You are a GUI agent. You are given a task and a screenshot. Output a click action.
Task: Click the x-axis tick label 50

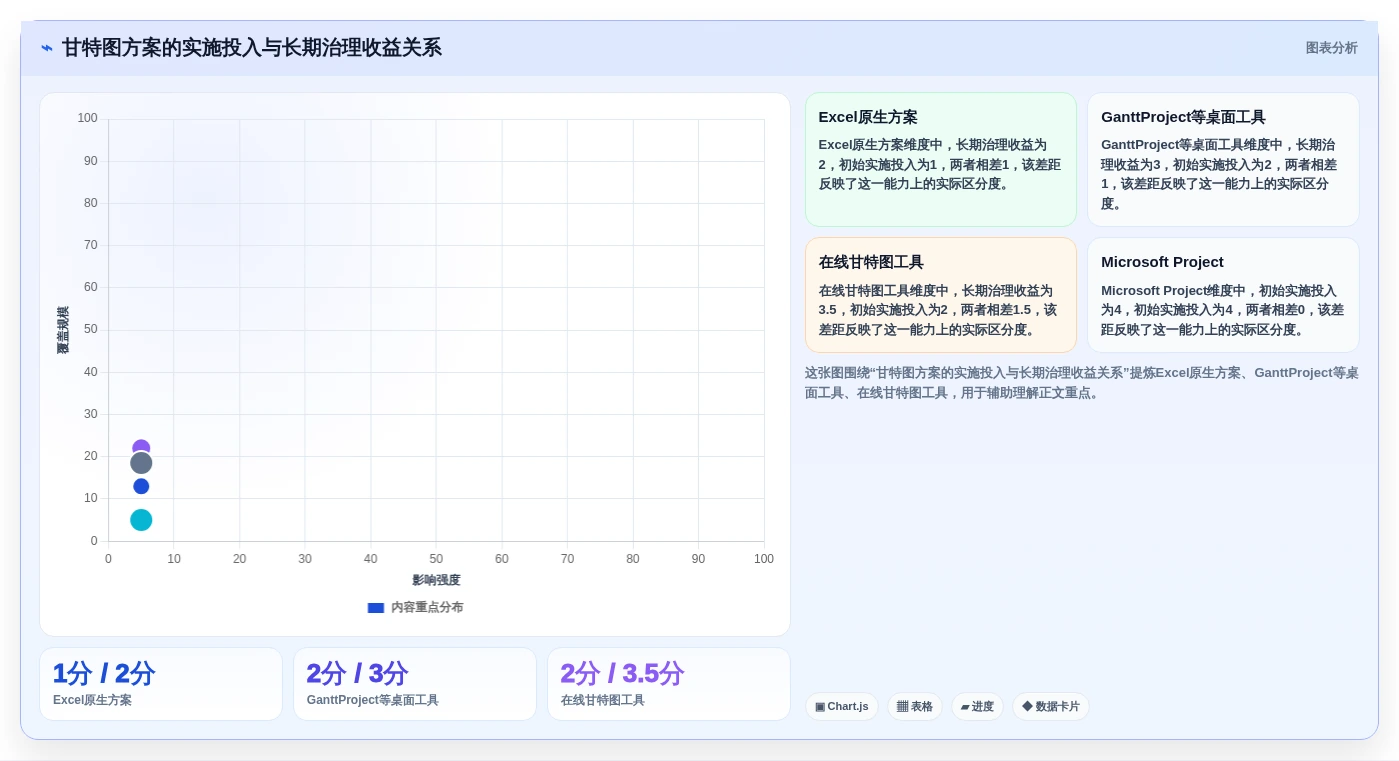point(436,559)
